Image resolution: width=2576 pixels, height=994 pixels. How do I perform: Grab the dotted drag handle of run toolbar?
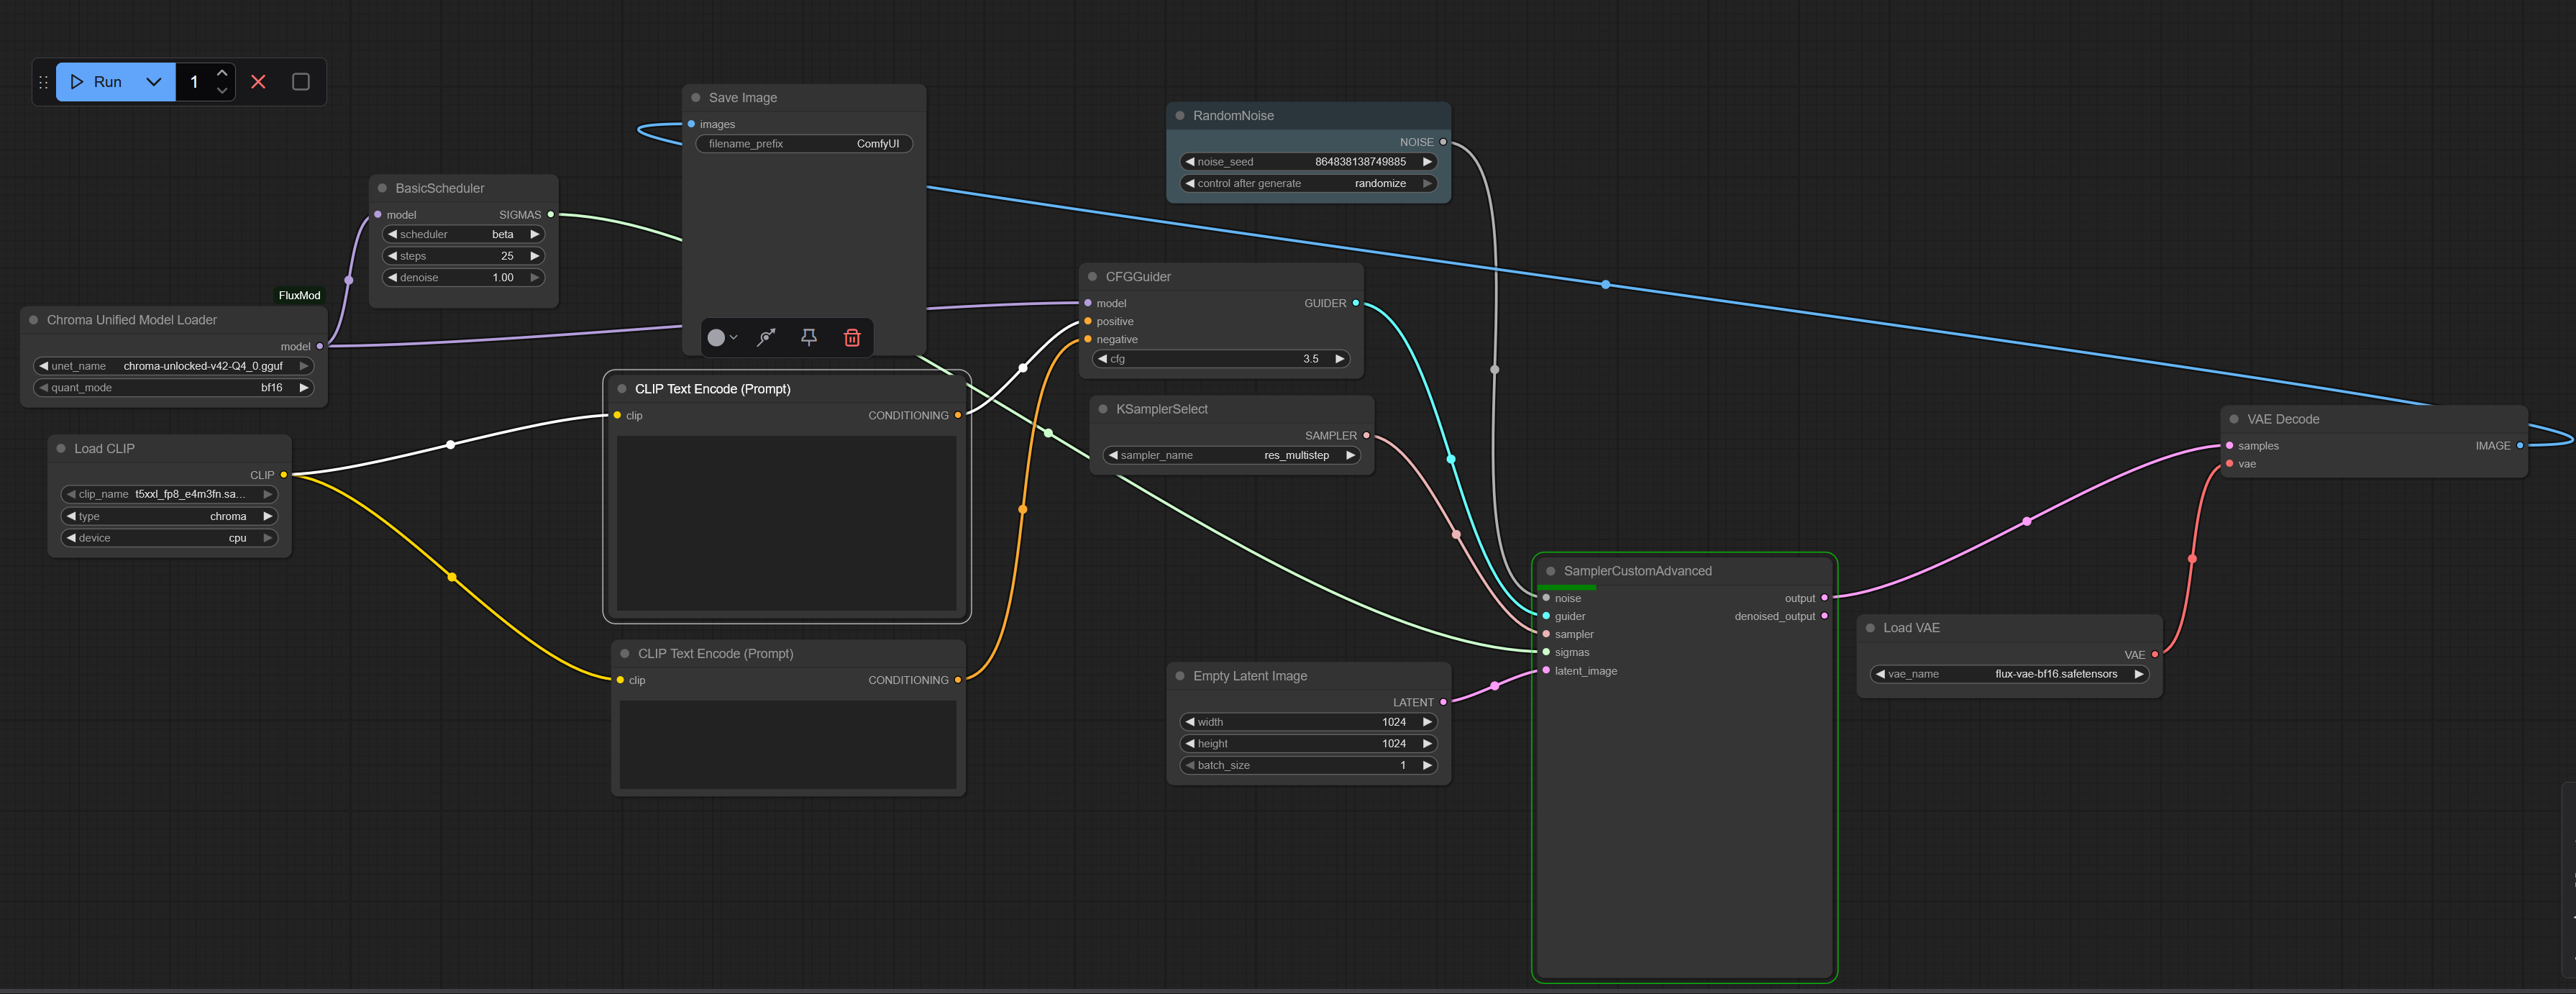click(x=43, y=82)
